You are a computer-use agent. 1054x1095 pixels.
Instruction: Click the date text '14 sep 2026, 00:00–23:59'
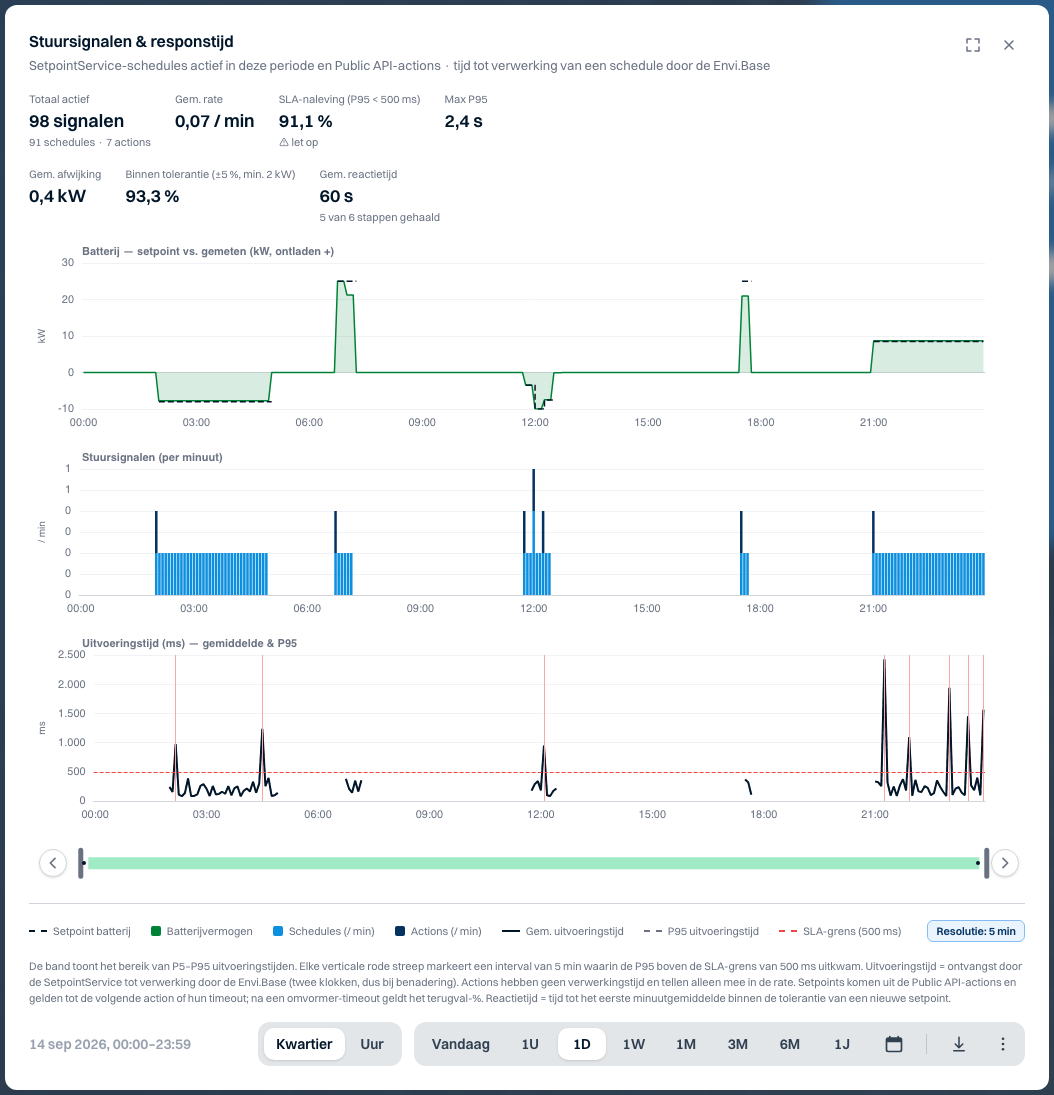point(110,1045)
